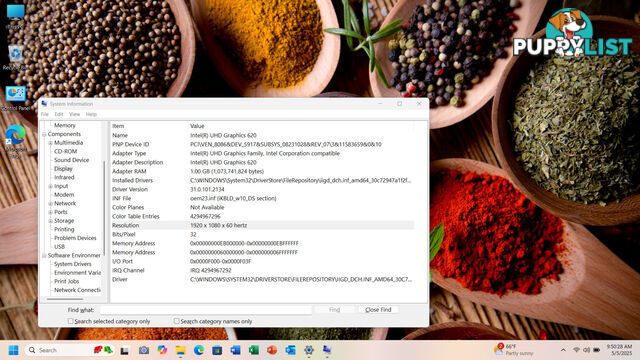Select the Display category in the tree
This screenshot has height=360, width=640.
(x=63, y=169)
